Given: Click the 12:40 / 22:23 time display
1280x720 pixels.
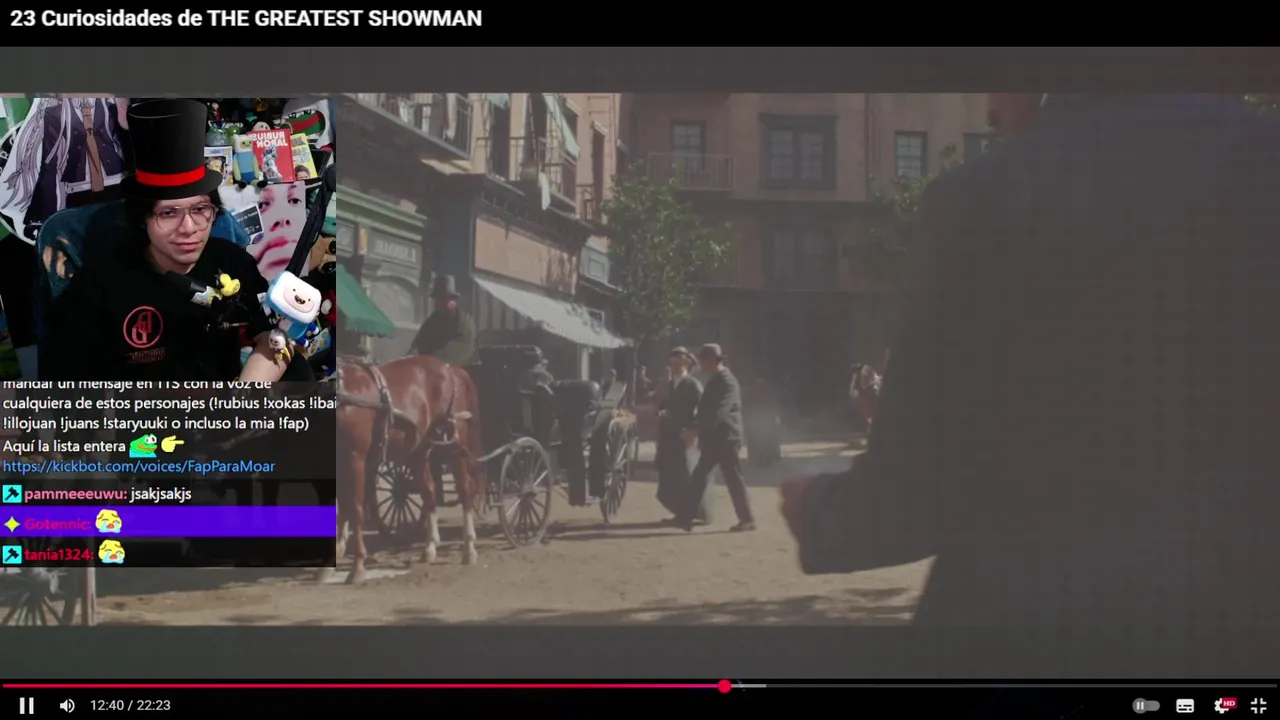Looking at the screenshot, I should point(130,705).
